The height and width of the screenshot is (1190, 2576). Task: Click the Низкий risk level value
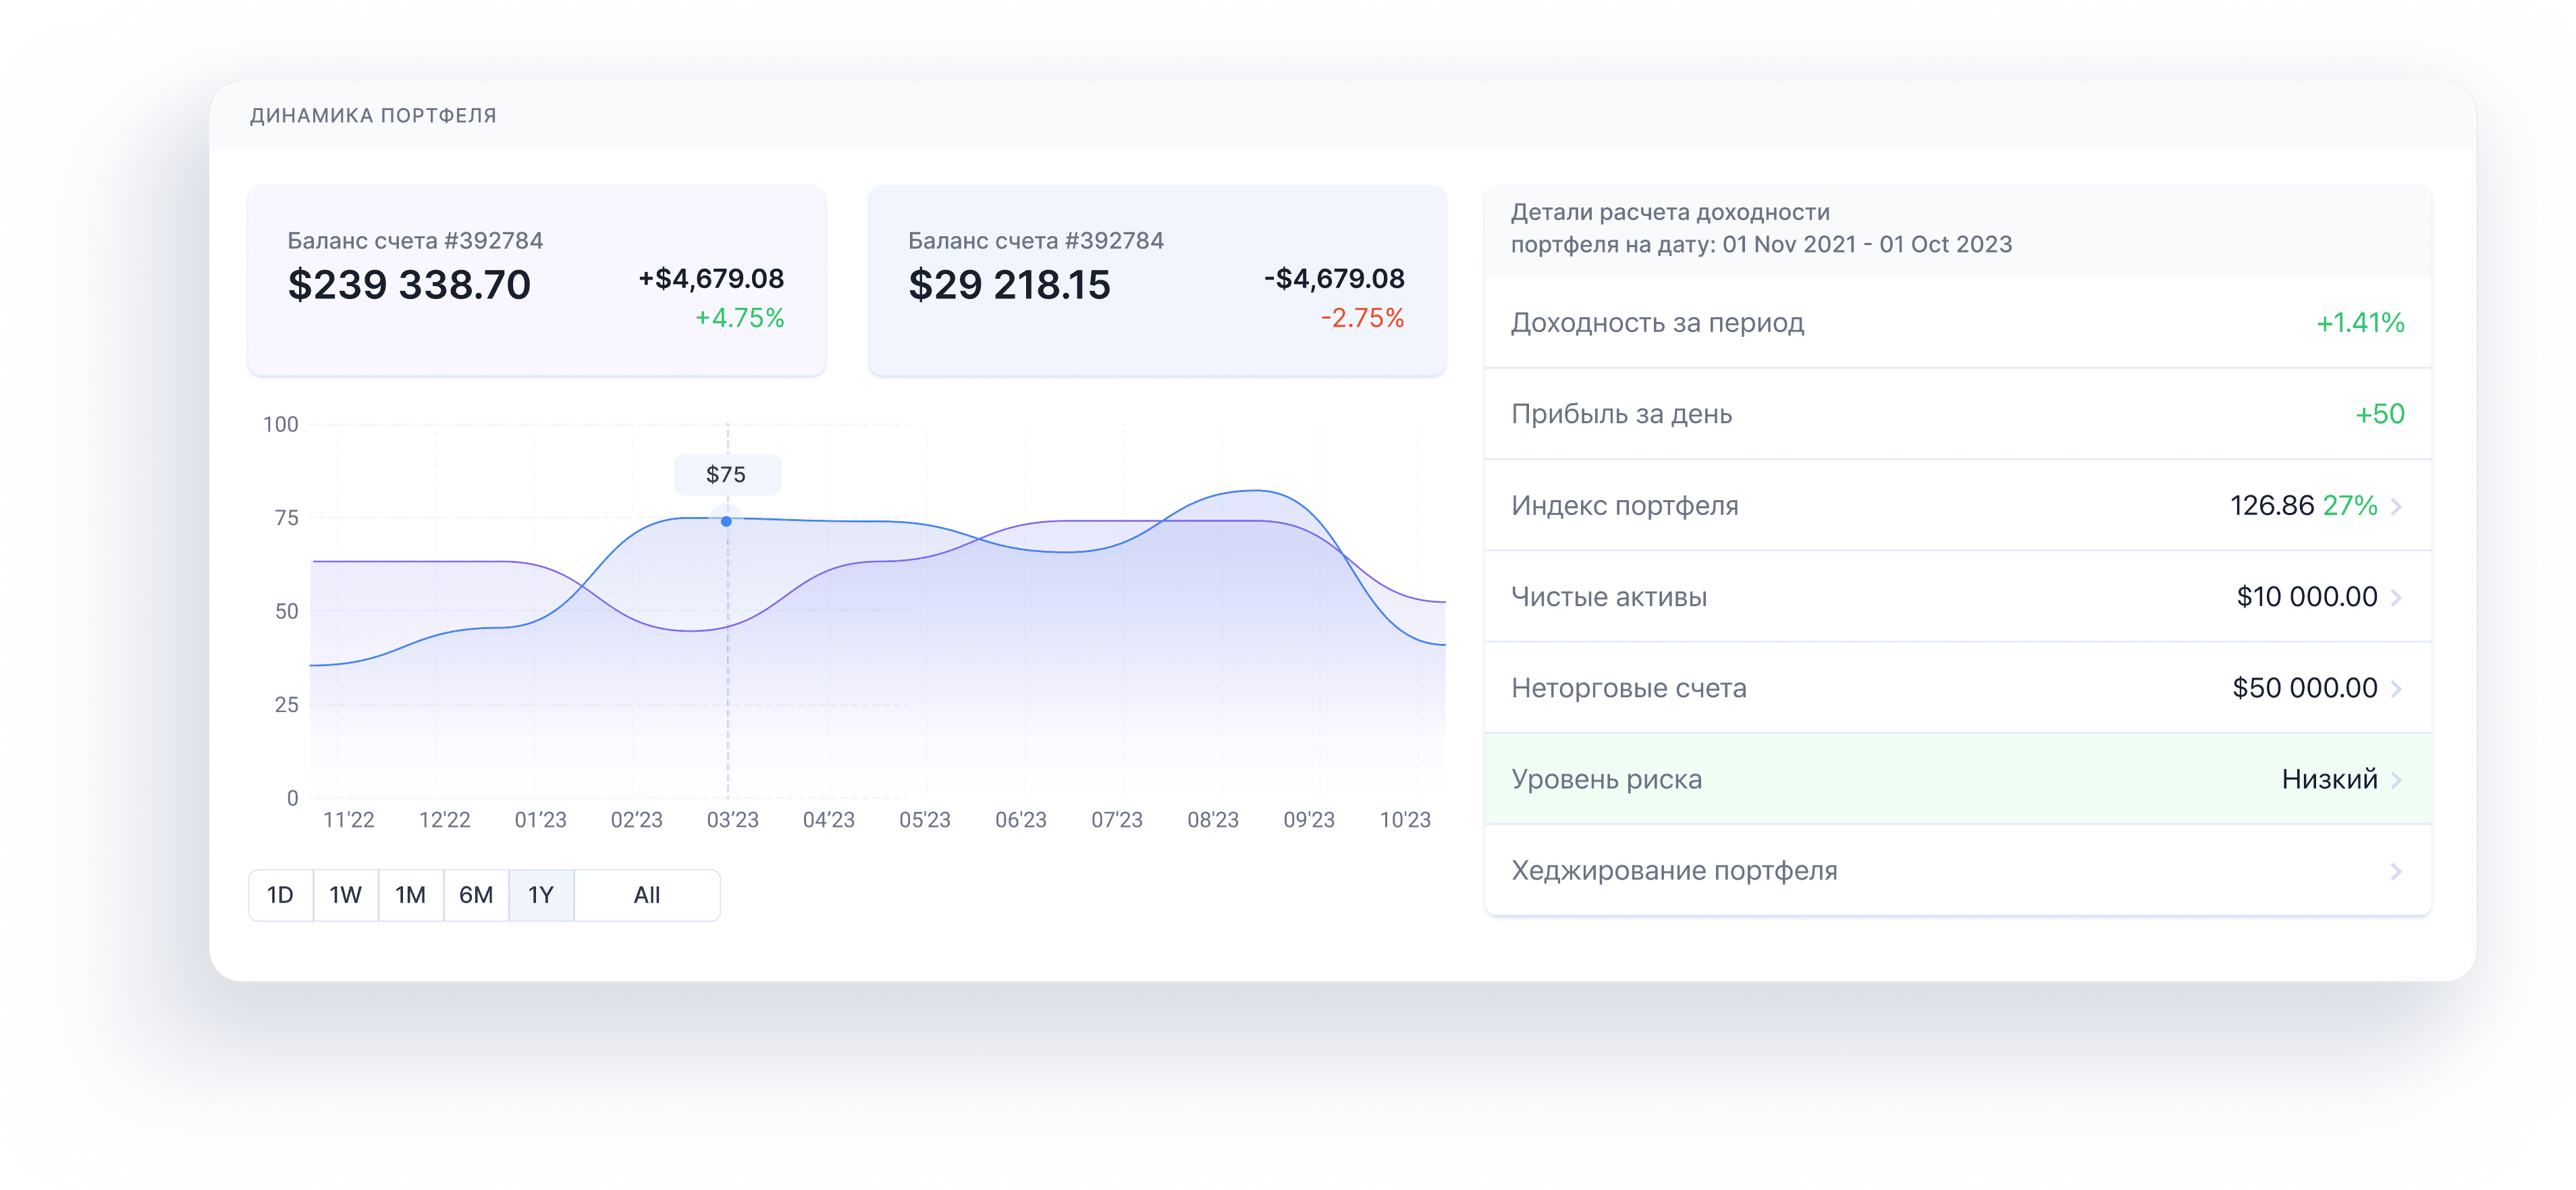tap(2329, 780)
